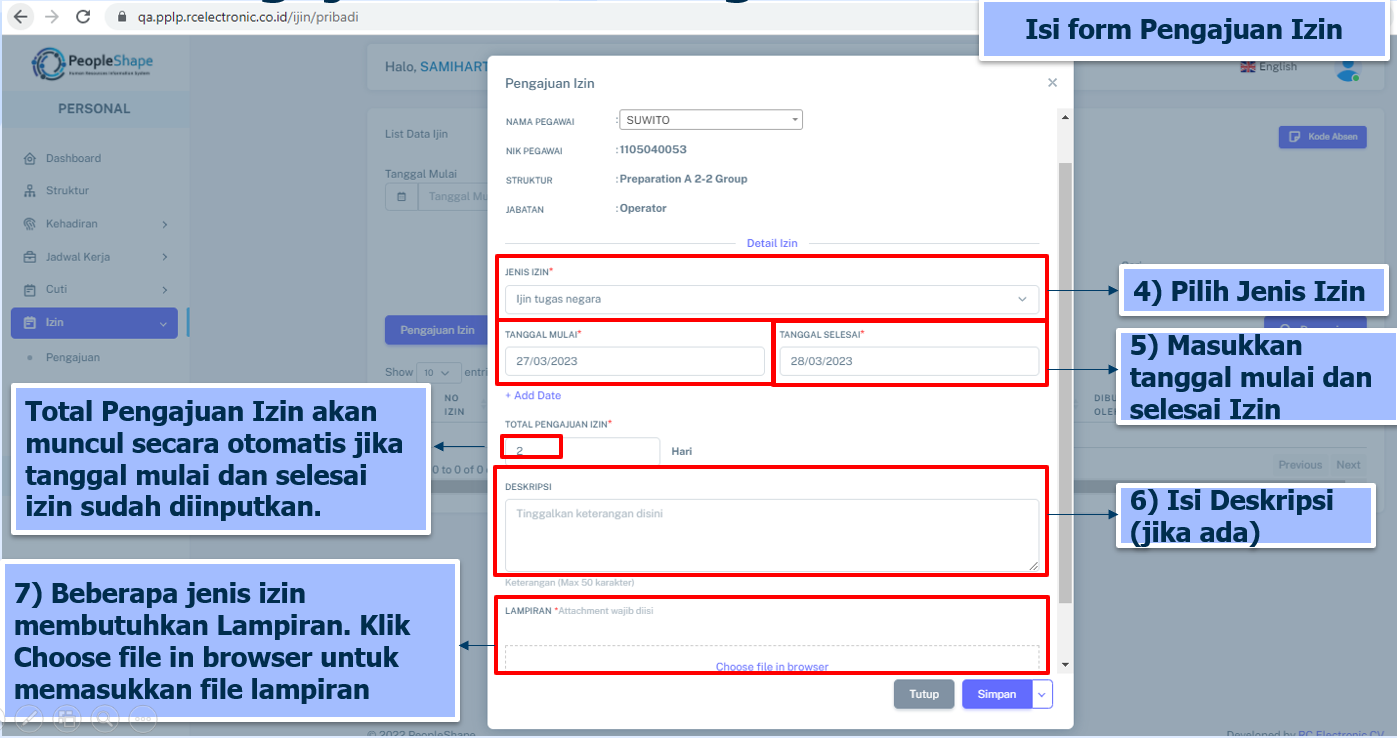Viewport: 1397px width, 738px height.
Task: Select the Pengajuan submenu item
Action: click(72, 357)
